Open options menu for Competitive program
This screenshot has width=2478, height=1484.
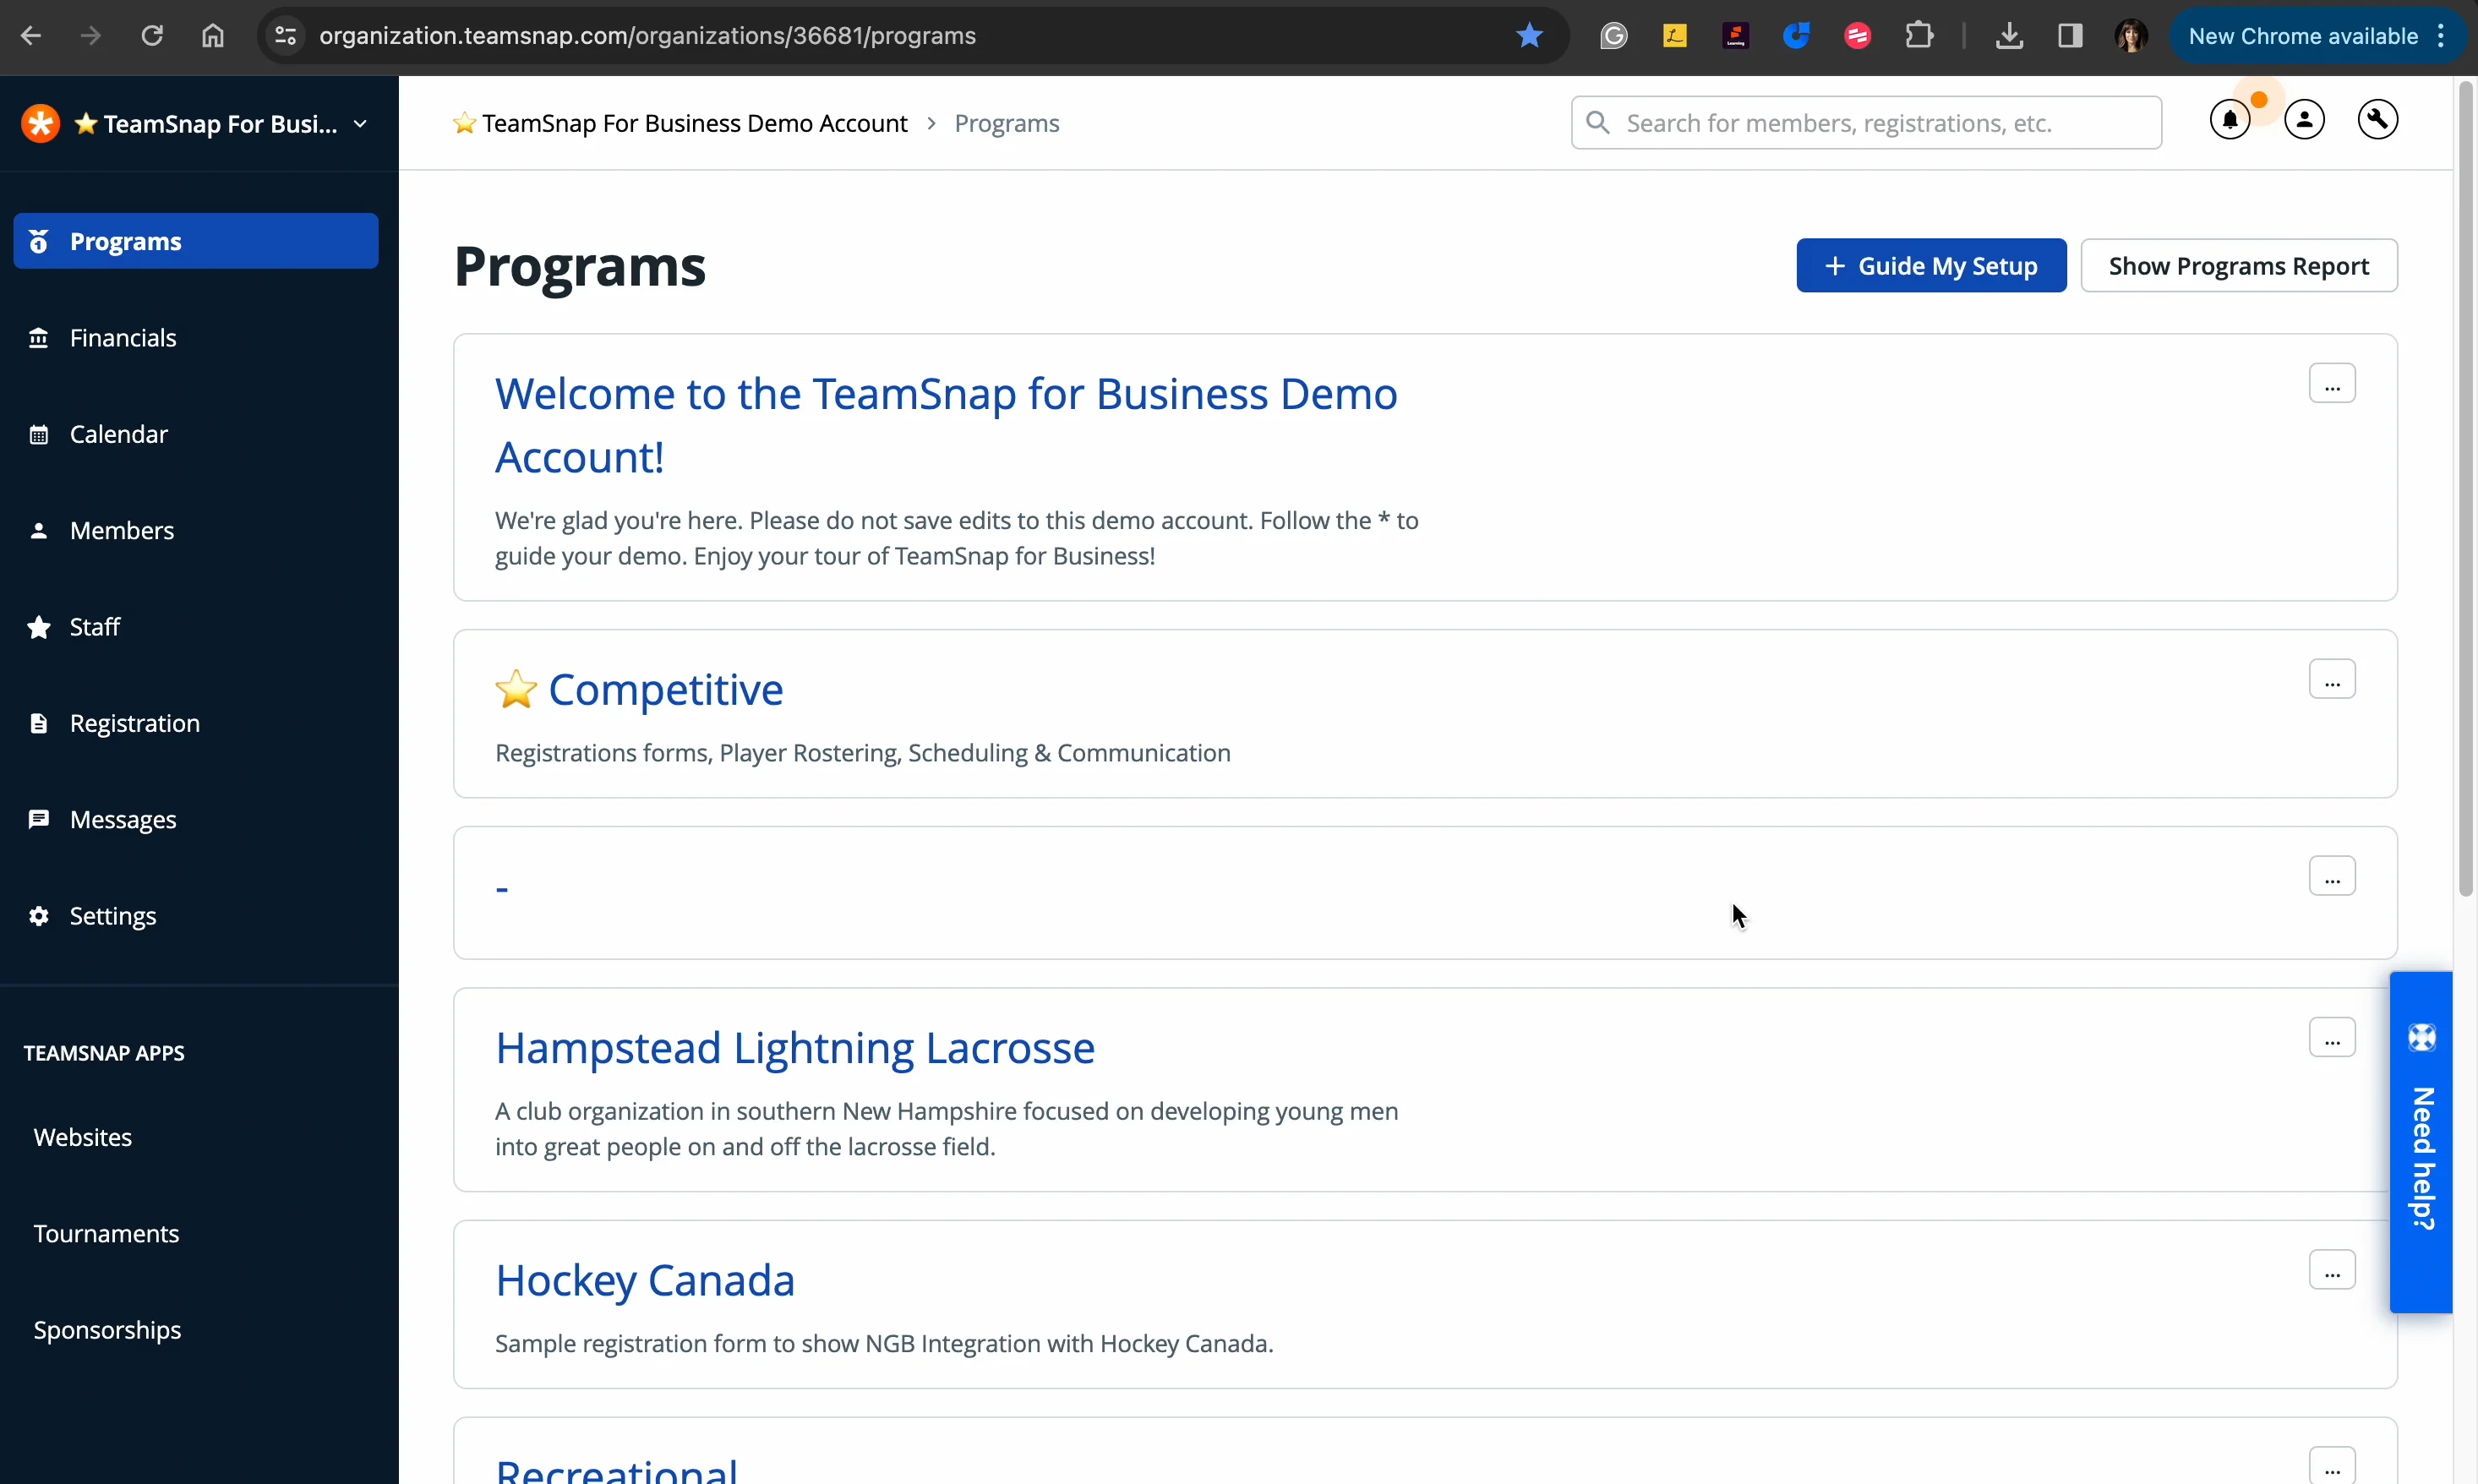[x=2331, y=680]
